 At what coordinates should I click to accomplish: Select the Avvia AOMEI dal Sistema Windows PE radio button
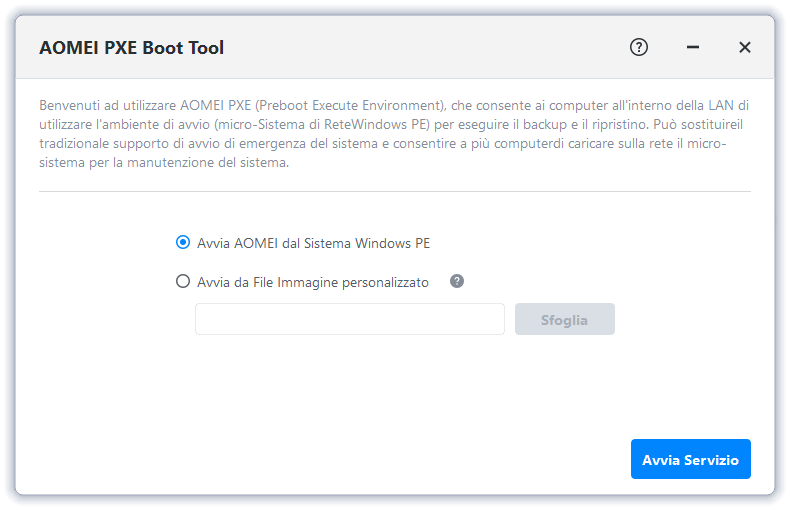click(182, 242)
